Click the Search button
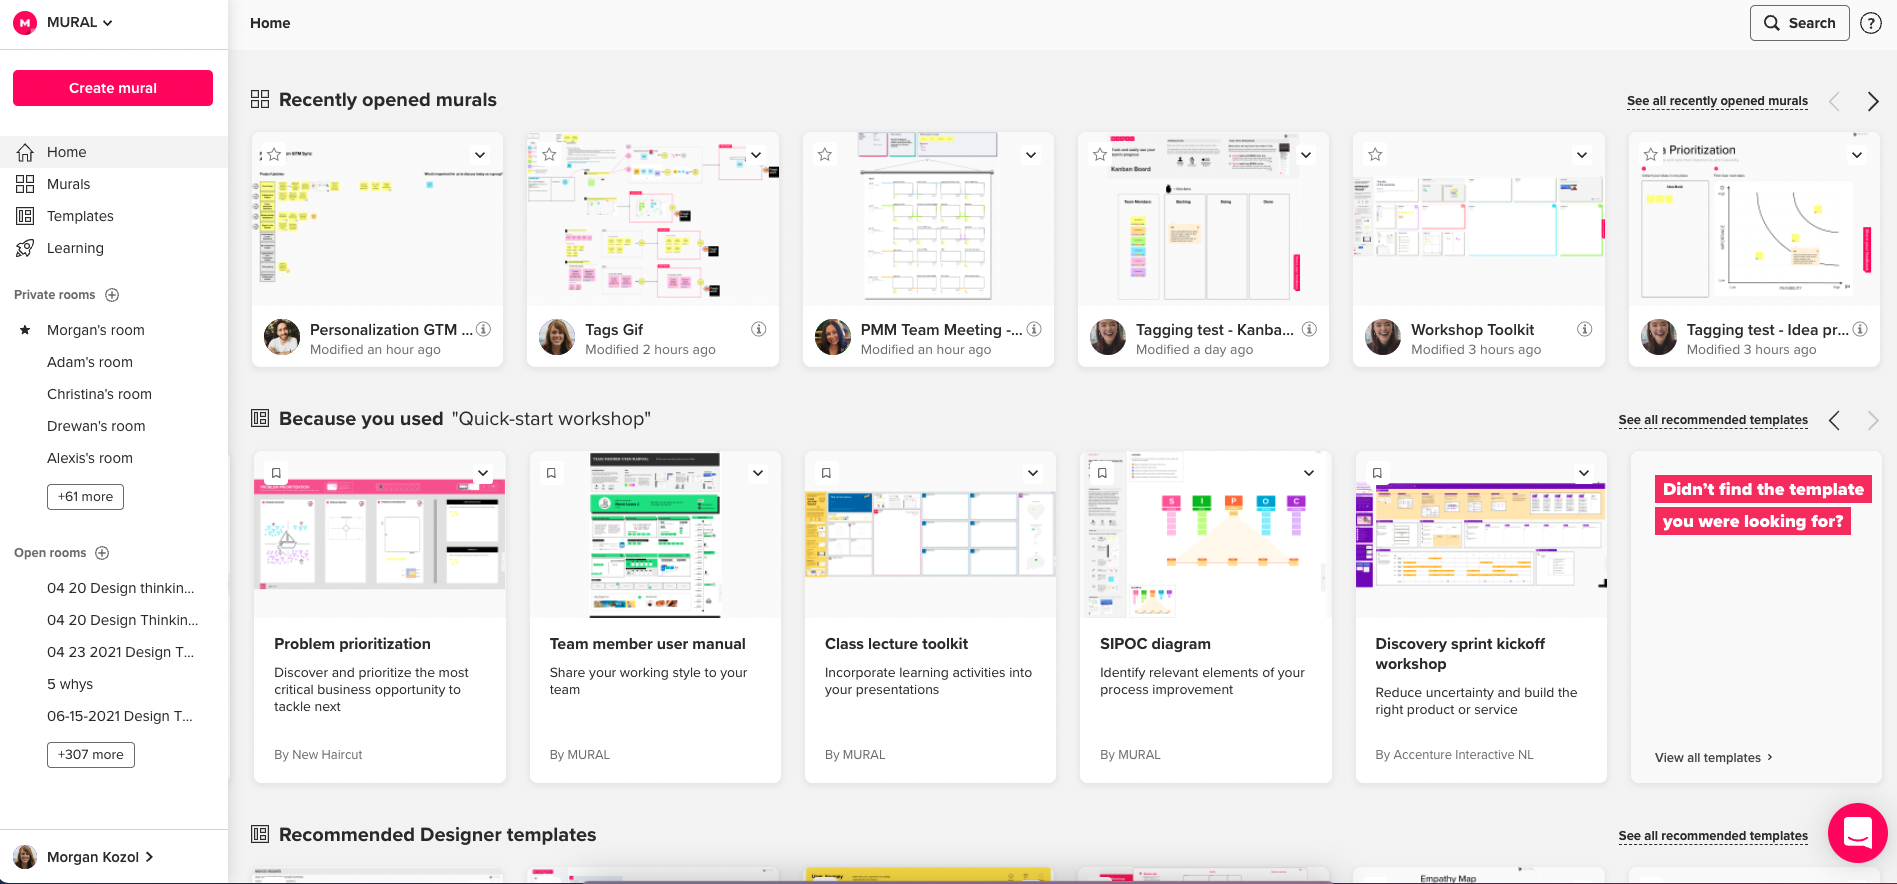The image size is (1897, 884). point(1800,23)
